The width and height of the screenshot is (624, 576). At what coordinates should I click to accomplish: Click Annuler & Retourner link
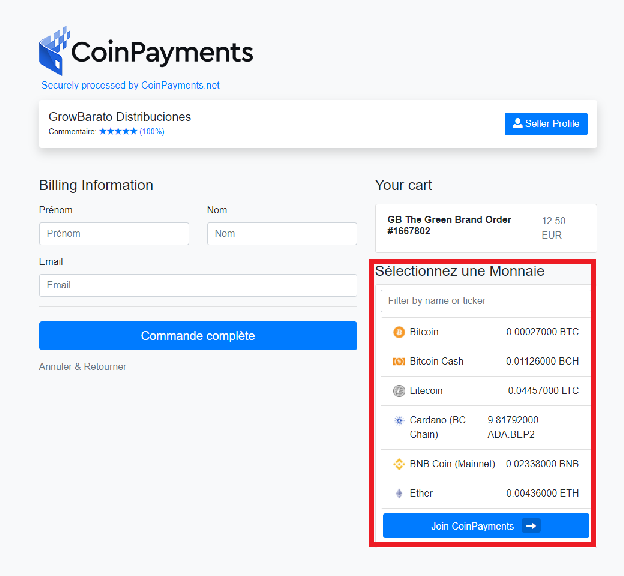(x=82, y=367)
